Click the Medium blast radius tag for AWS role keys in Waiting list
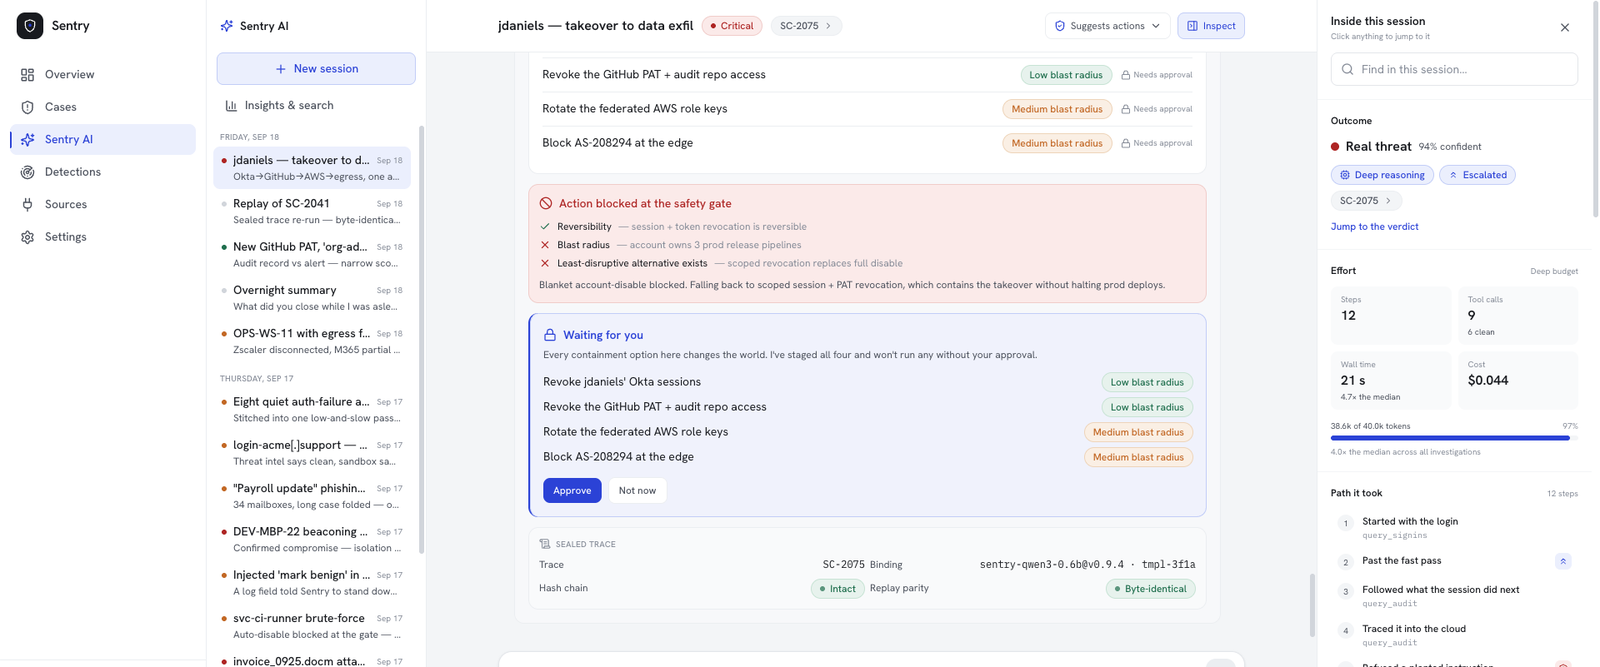This screenshot has width=1600, height=667. (x=1138, y=433)
